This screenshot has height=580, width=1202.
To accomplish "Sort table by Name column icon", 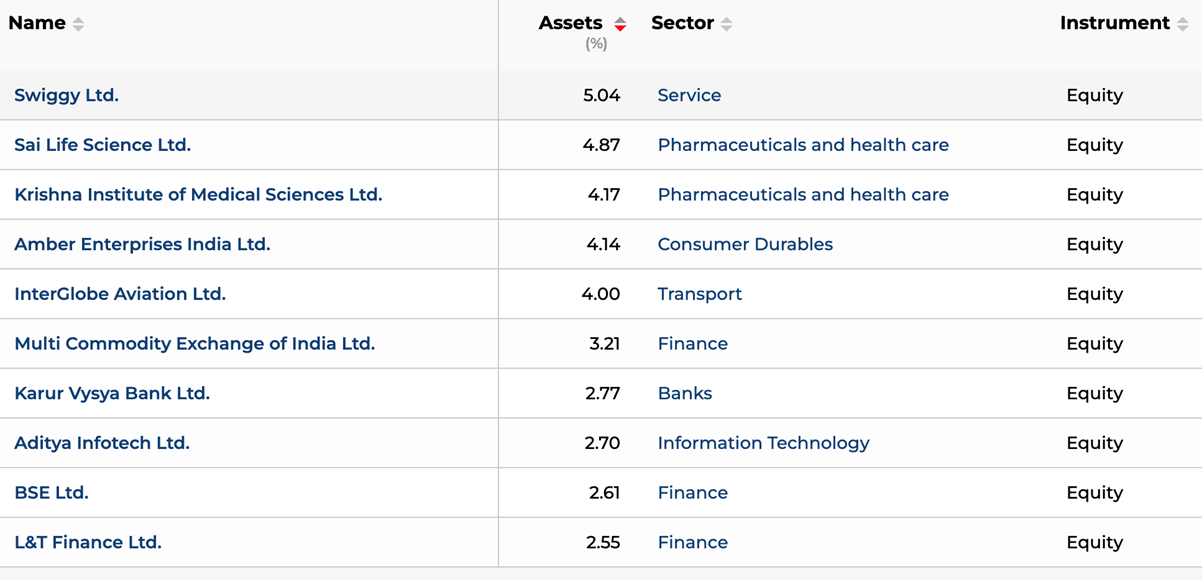I will [78, 24].
